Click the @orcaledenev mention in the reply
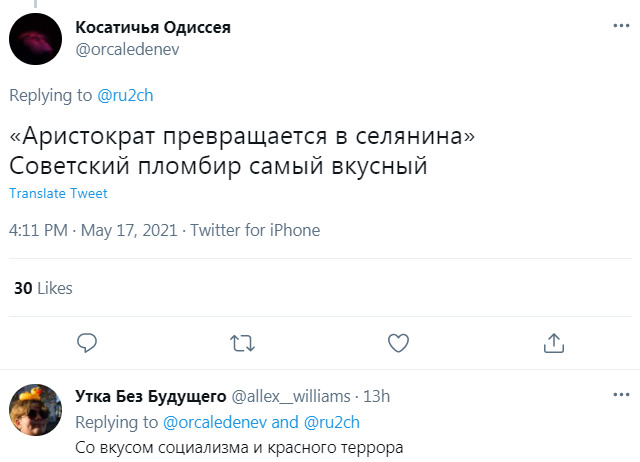Viewport: 640px width, 462px height. pyautogui.click(x=214, y=421)
